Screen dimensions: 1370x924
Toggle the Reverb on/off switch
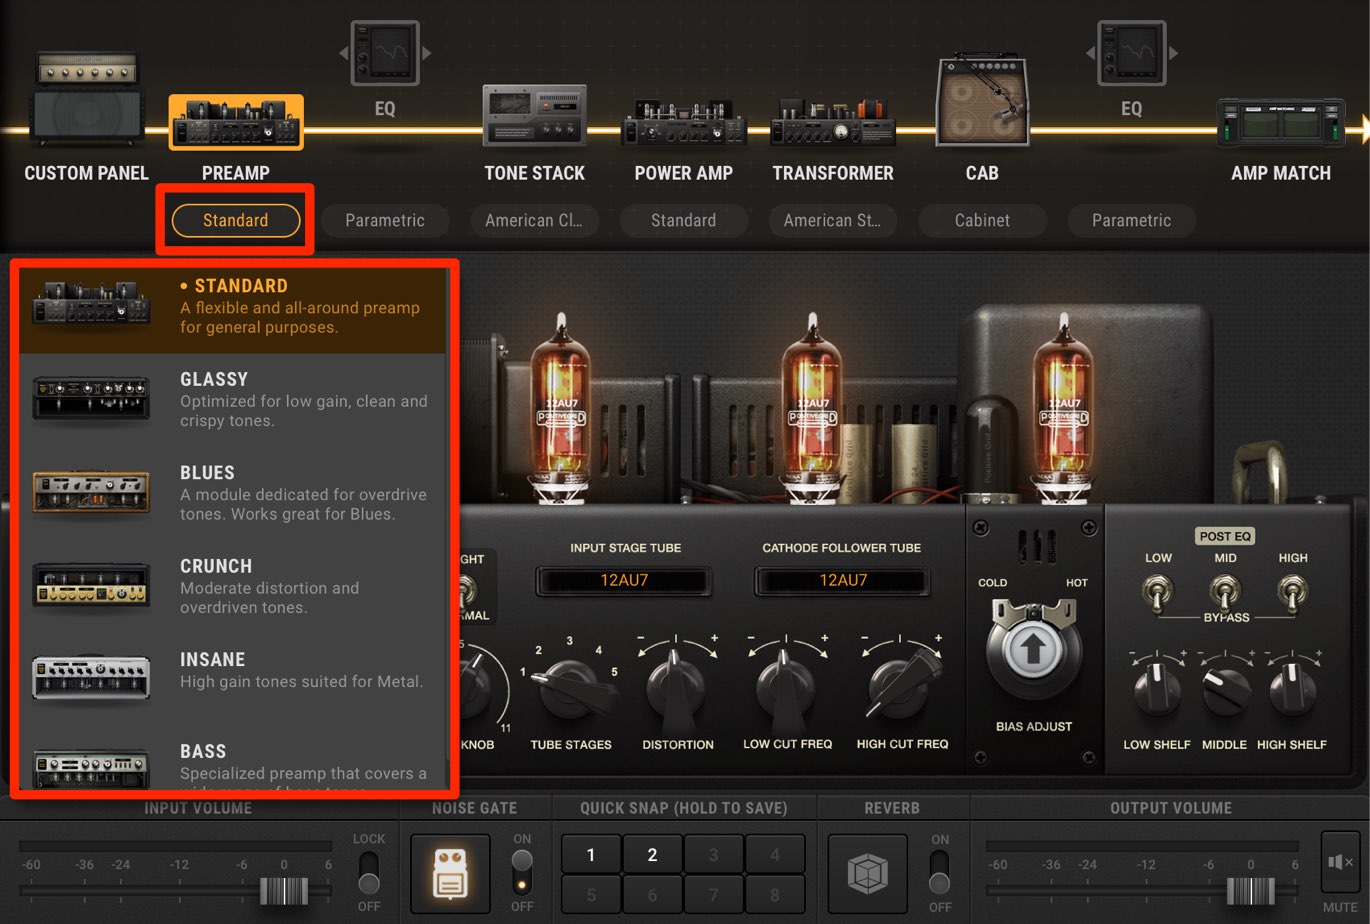pyautogui.click(x=939, y=873)
